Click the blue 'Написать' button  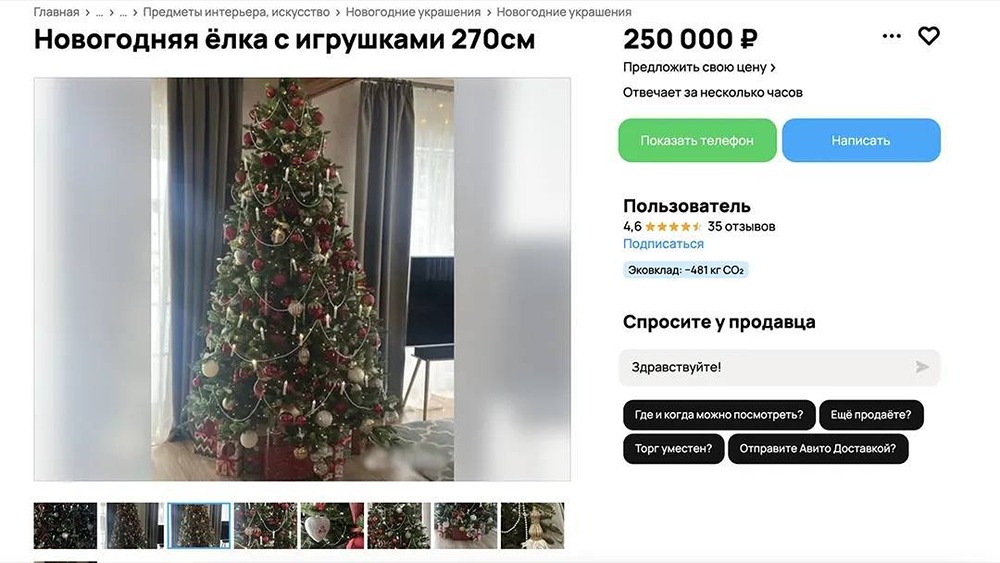tap(861, 140)
